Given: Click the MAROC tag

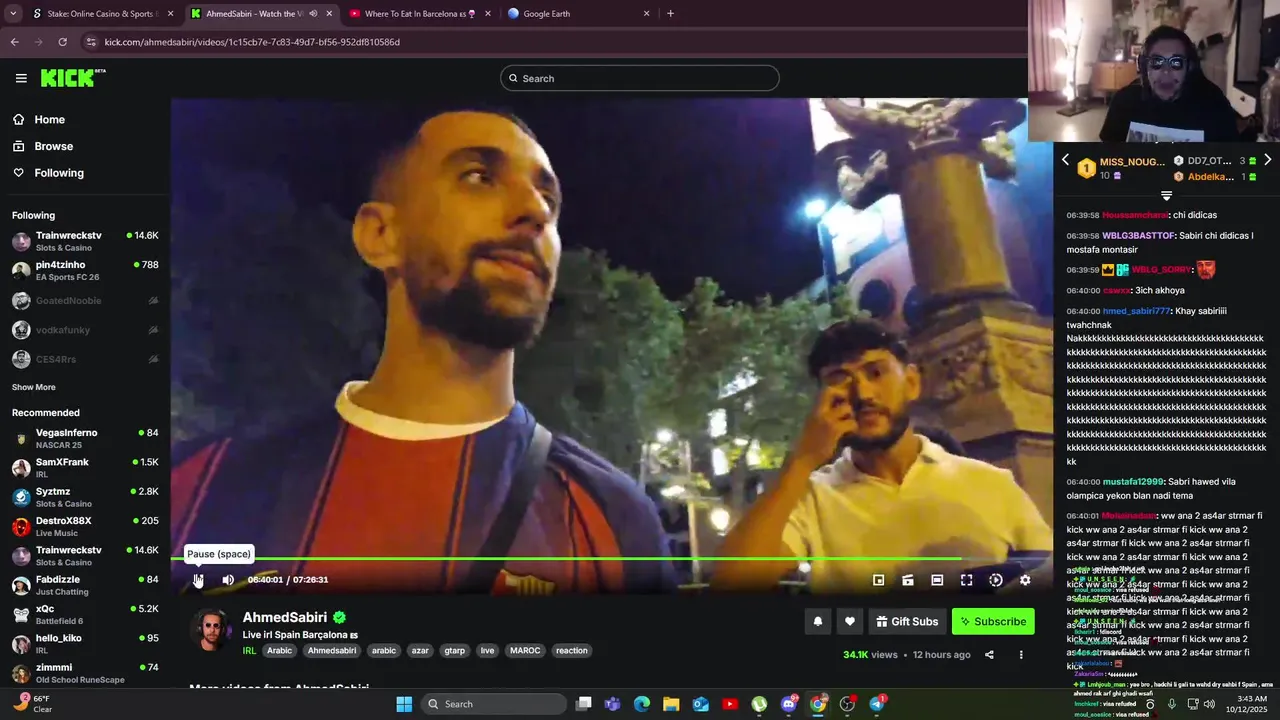Looking at the screenshot, I should click(525, 651).
